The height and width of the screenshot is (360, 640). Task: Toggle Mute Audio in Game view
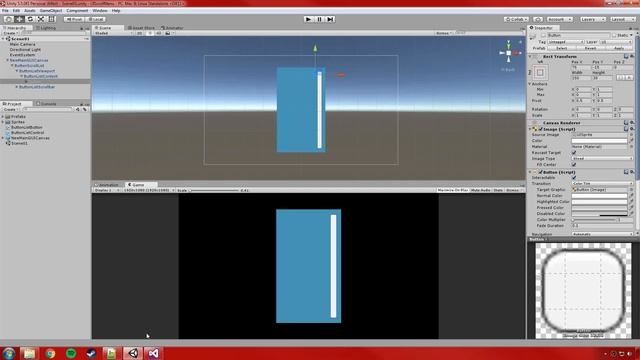pyautogui.click(x=480, y=190)
